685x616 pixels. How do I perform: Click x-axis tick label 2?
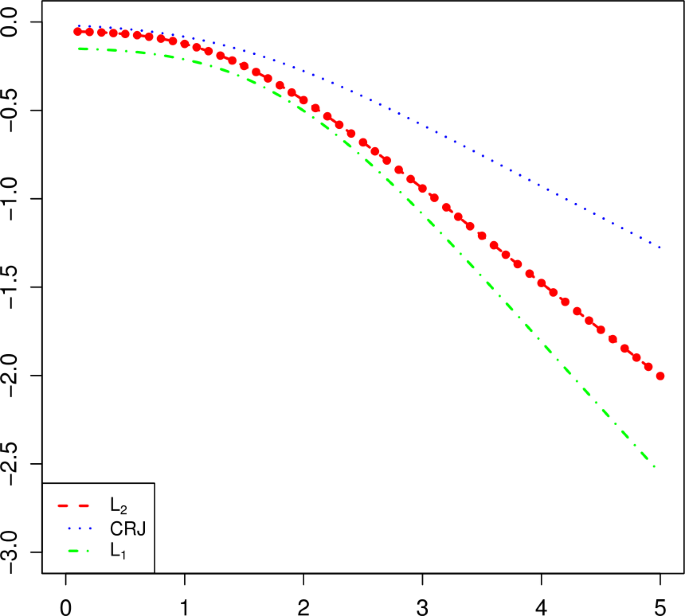click(303, 603)
